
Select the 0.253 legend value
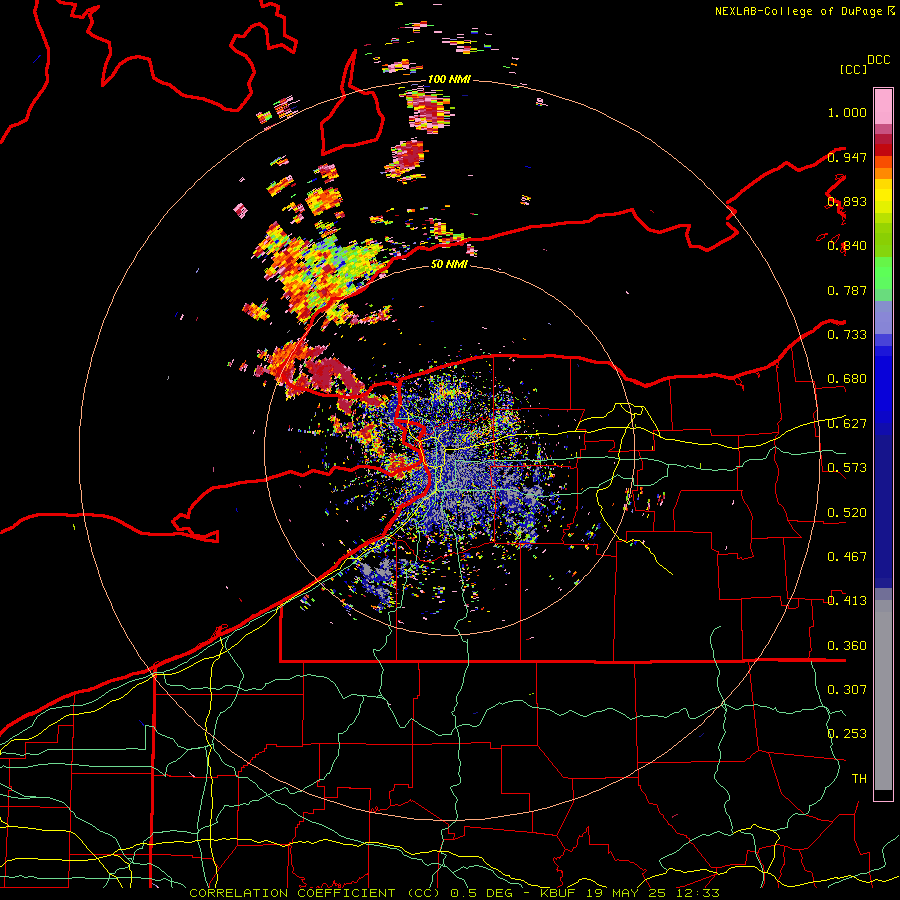[847, 734]
